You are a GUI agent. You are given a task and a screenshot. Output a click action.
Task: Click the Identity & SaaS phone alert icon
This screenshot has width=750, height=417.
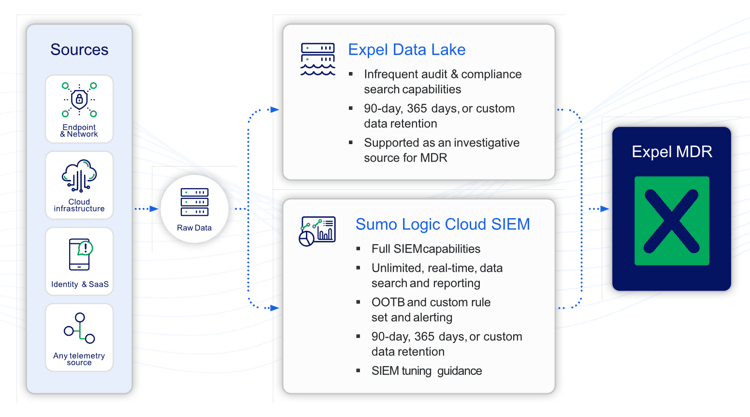80,254
